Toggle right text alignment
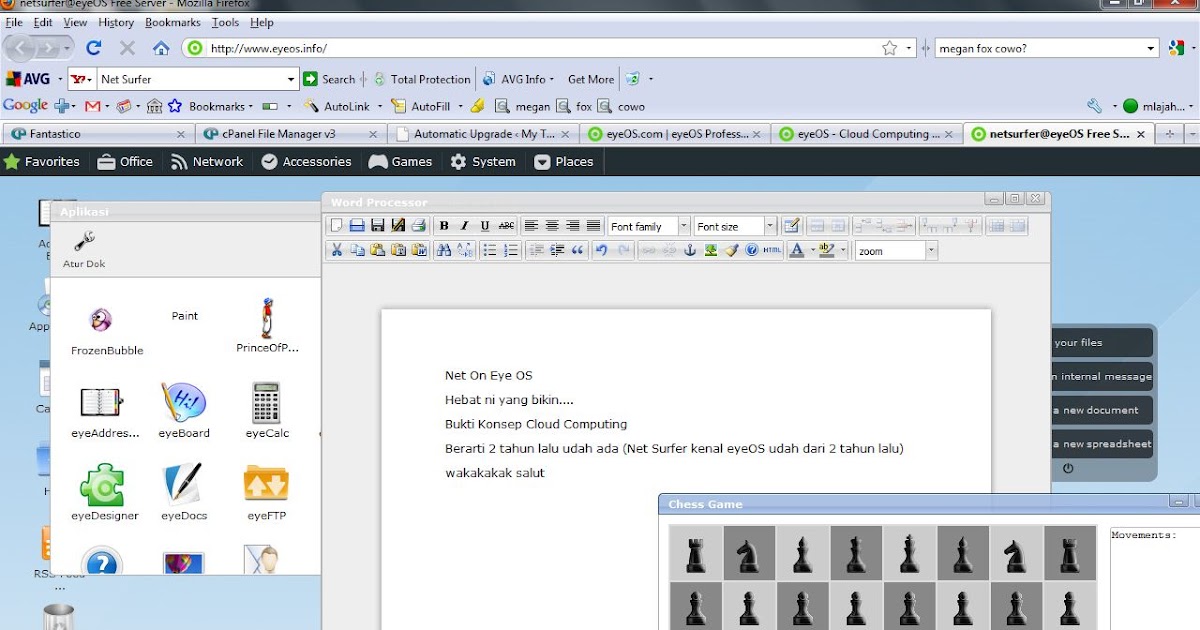This screenshot has height=630, width=1200. [x=573, y=226]
